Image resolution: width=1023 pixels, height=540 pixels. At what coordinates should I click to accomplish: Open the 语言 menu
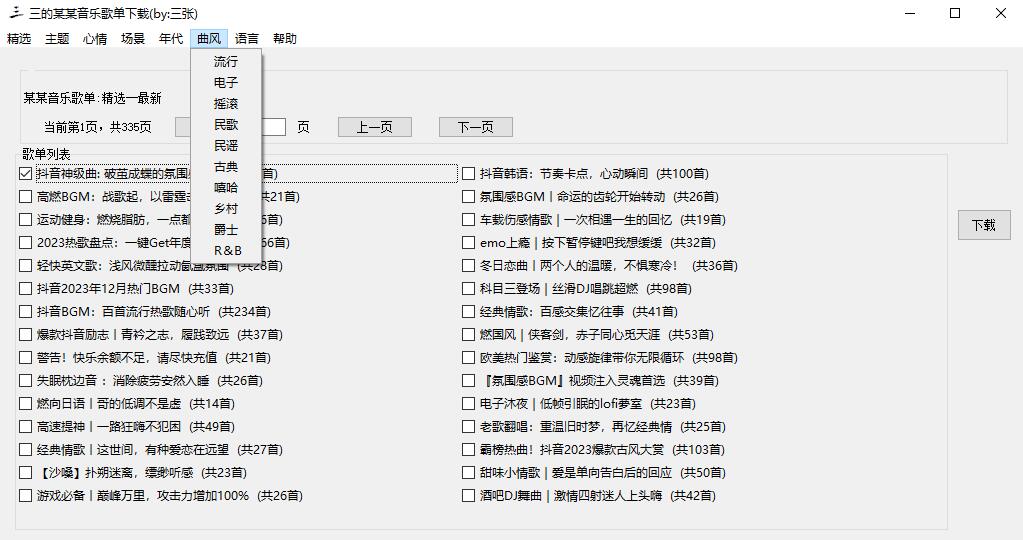coord(247,38)
